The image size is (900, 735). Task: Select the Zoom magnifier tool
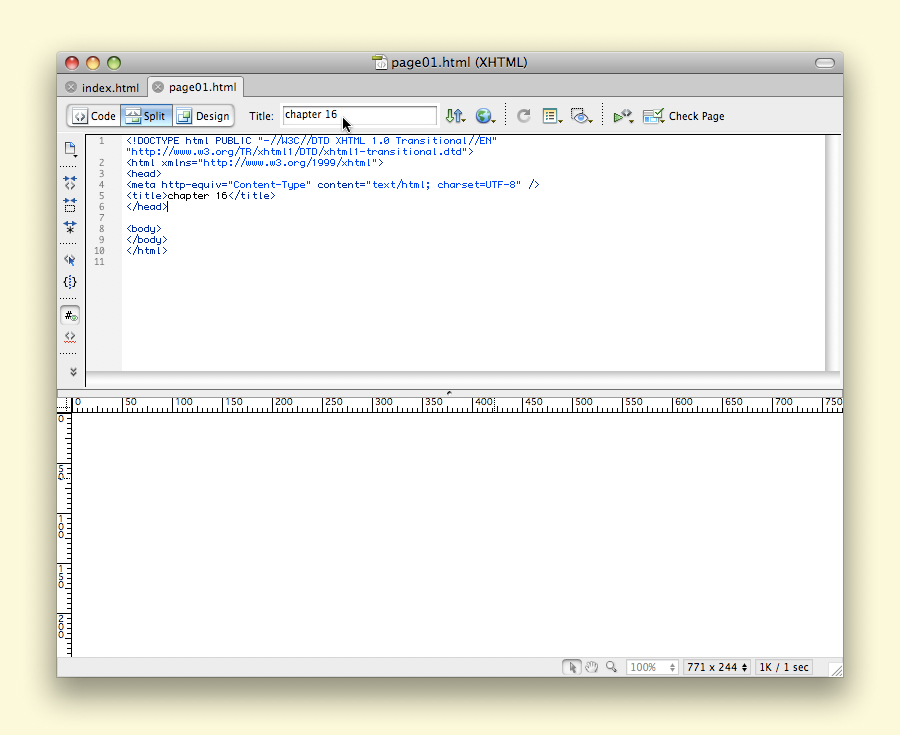pyautogui.click(x=611, y=667)
